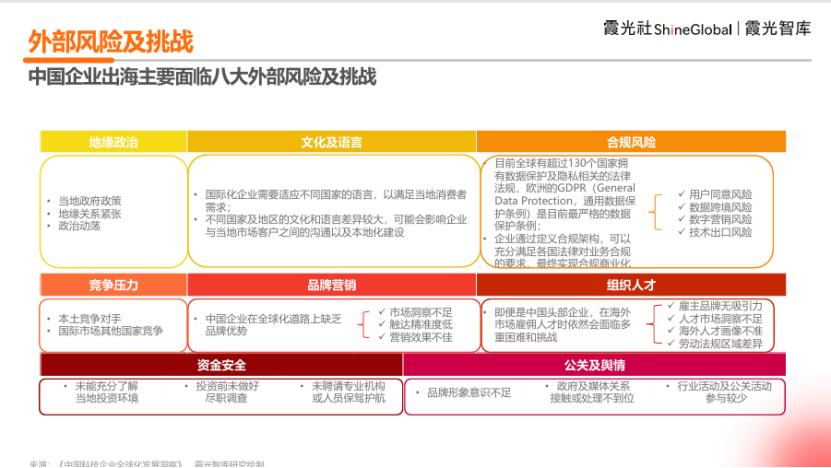Select the 文化及语言 header cell
The width and height of the screenshot is (831, 468).
(332, 142)
